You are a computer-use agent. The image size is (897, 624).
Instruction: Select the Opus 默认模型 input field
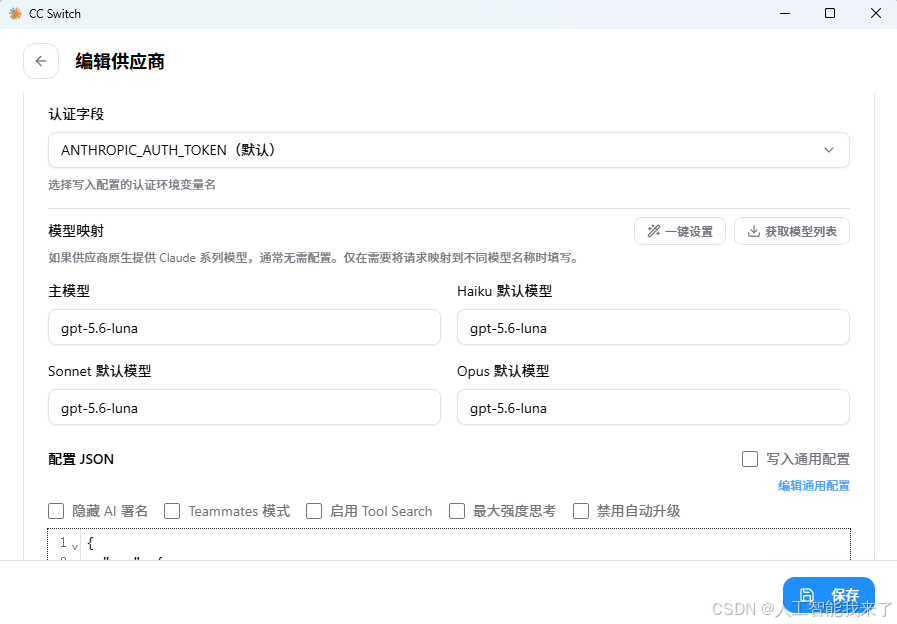(653, 407)
